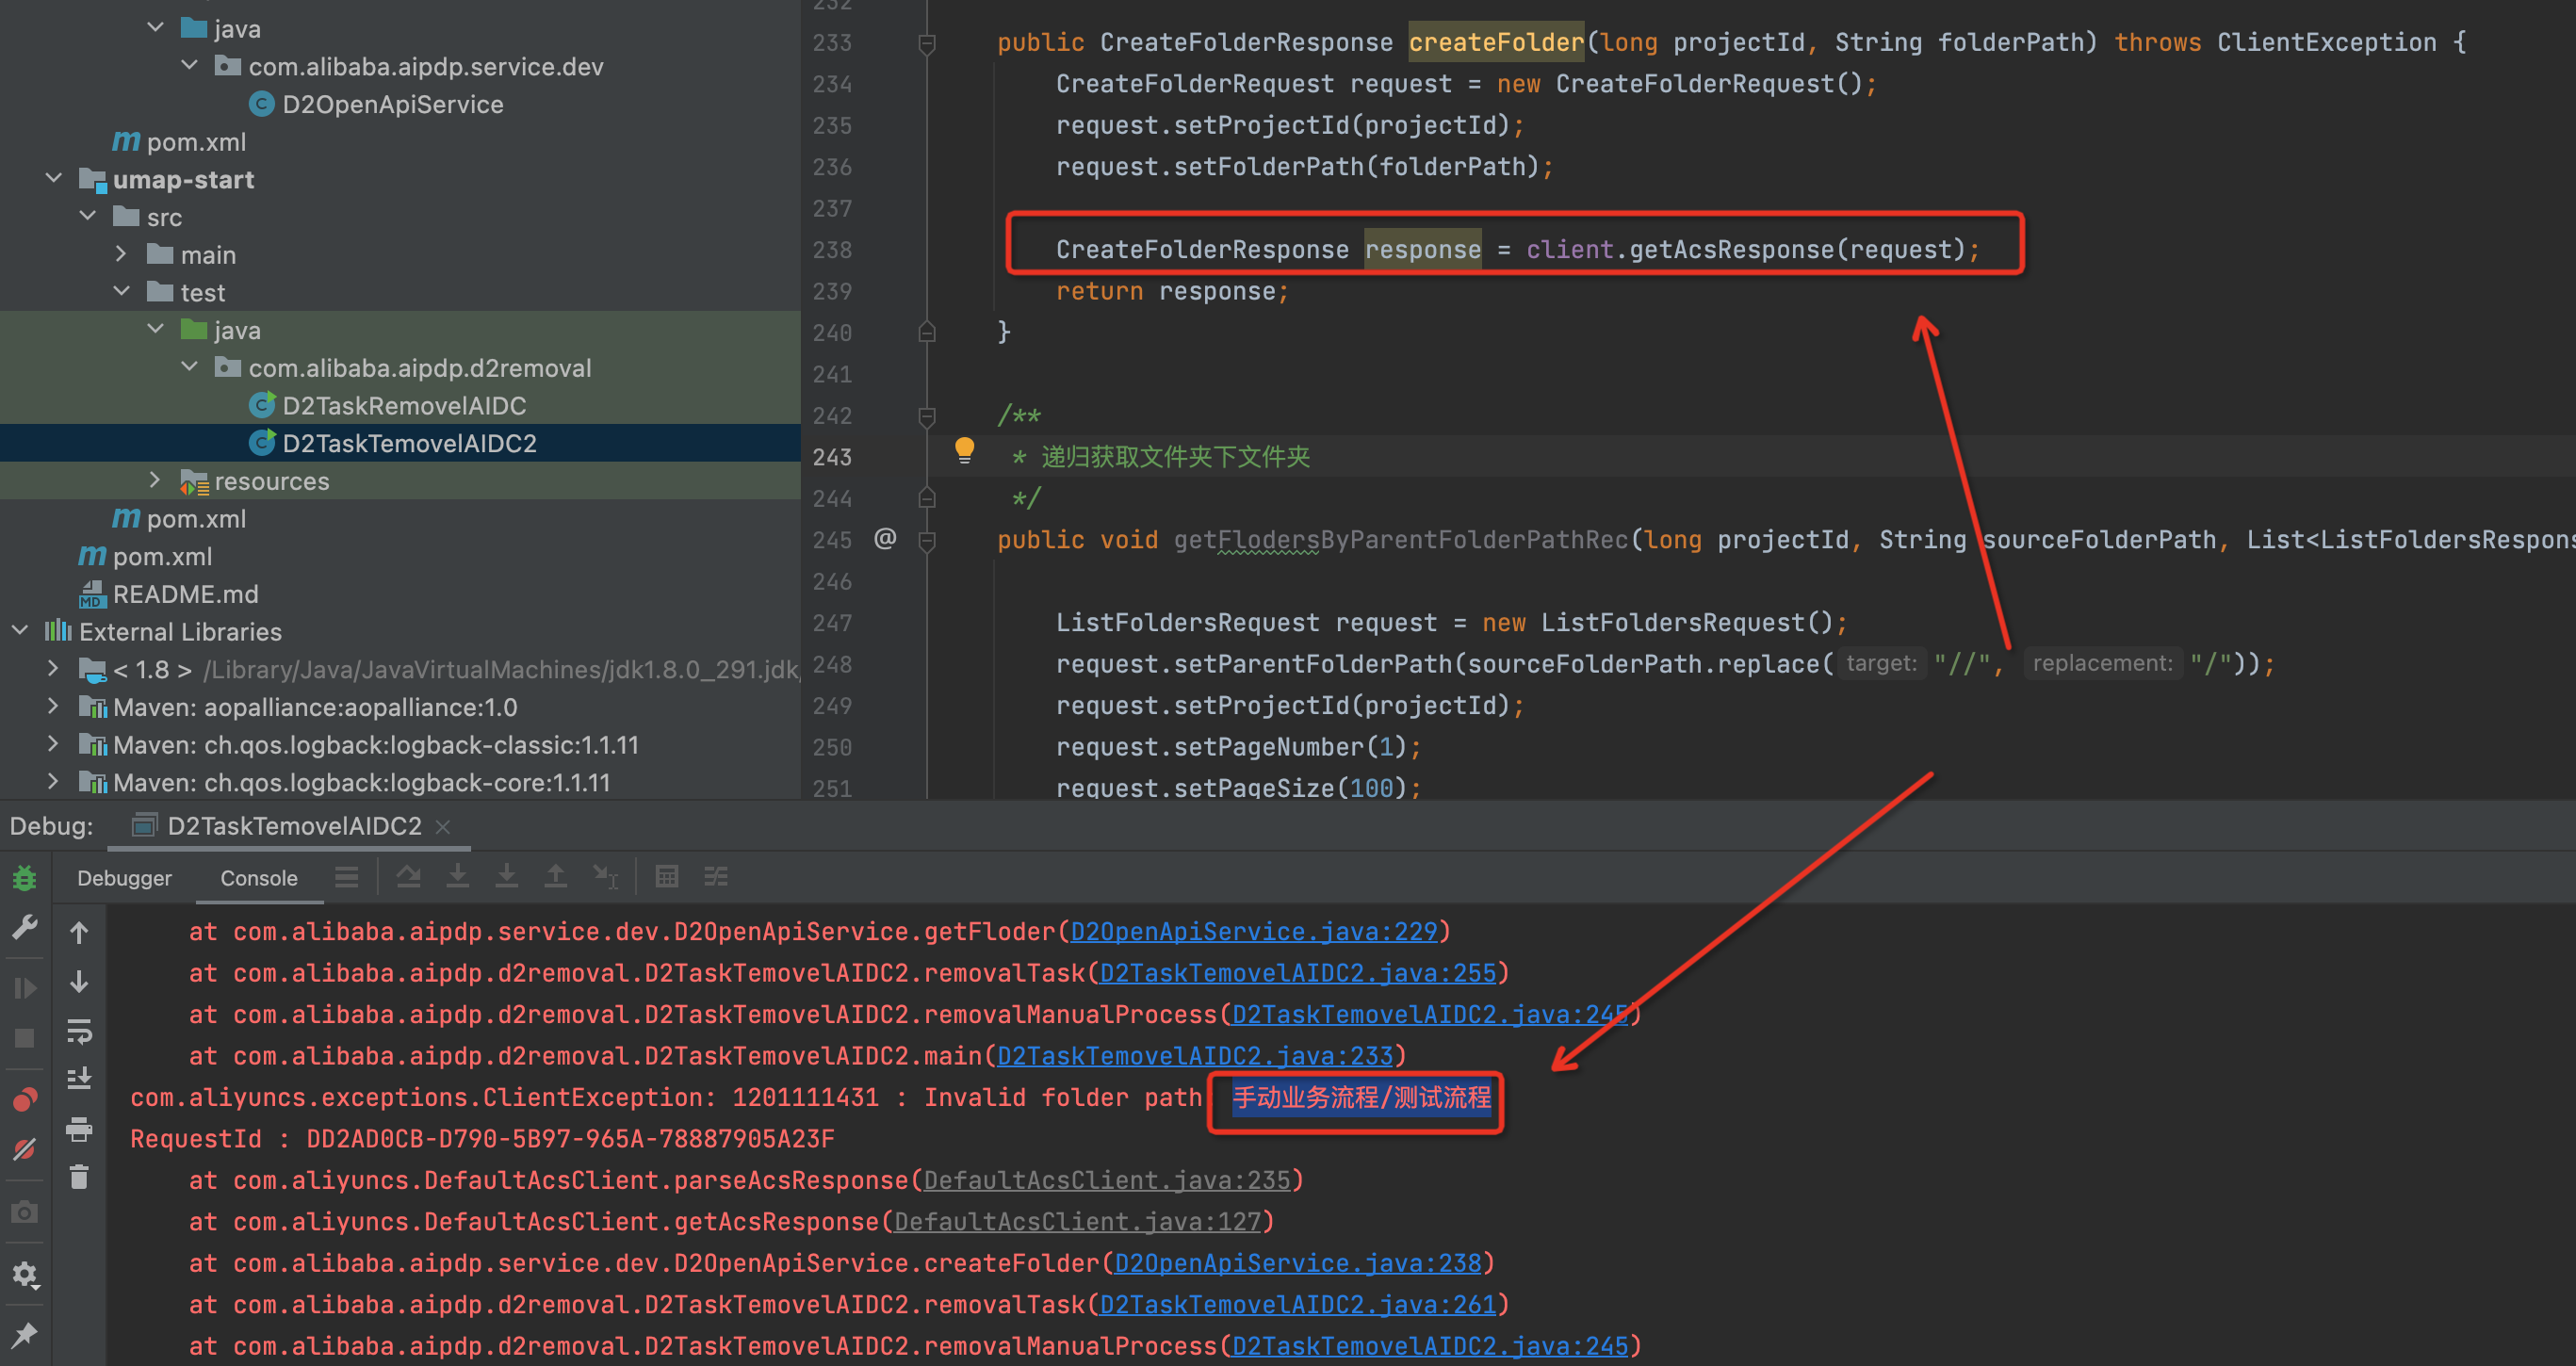Image resolution: width=2576 pixels, height=1366 pixels.
Task: Show execution point in debugger toolbar
Action: click(x=347, y=877)
